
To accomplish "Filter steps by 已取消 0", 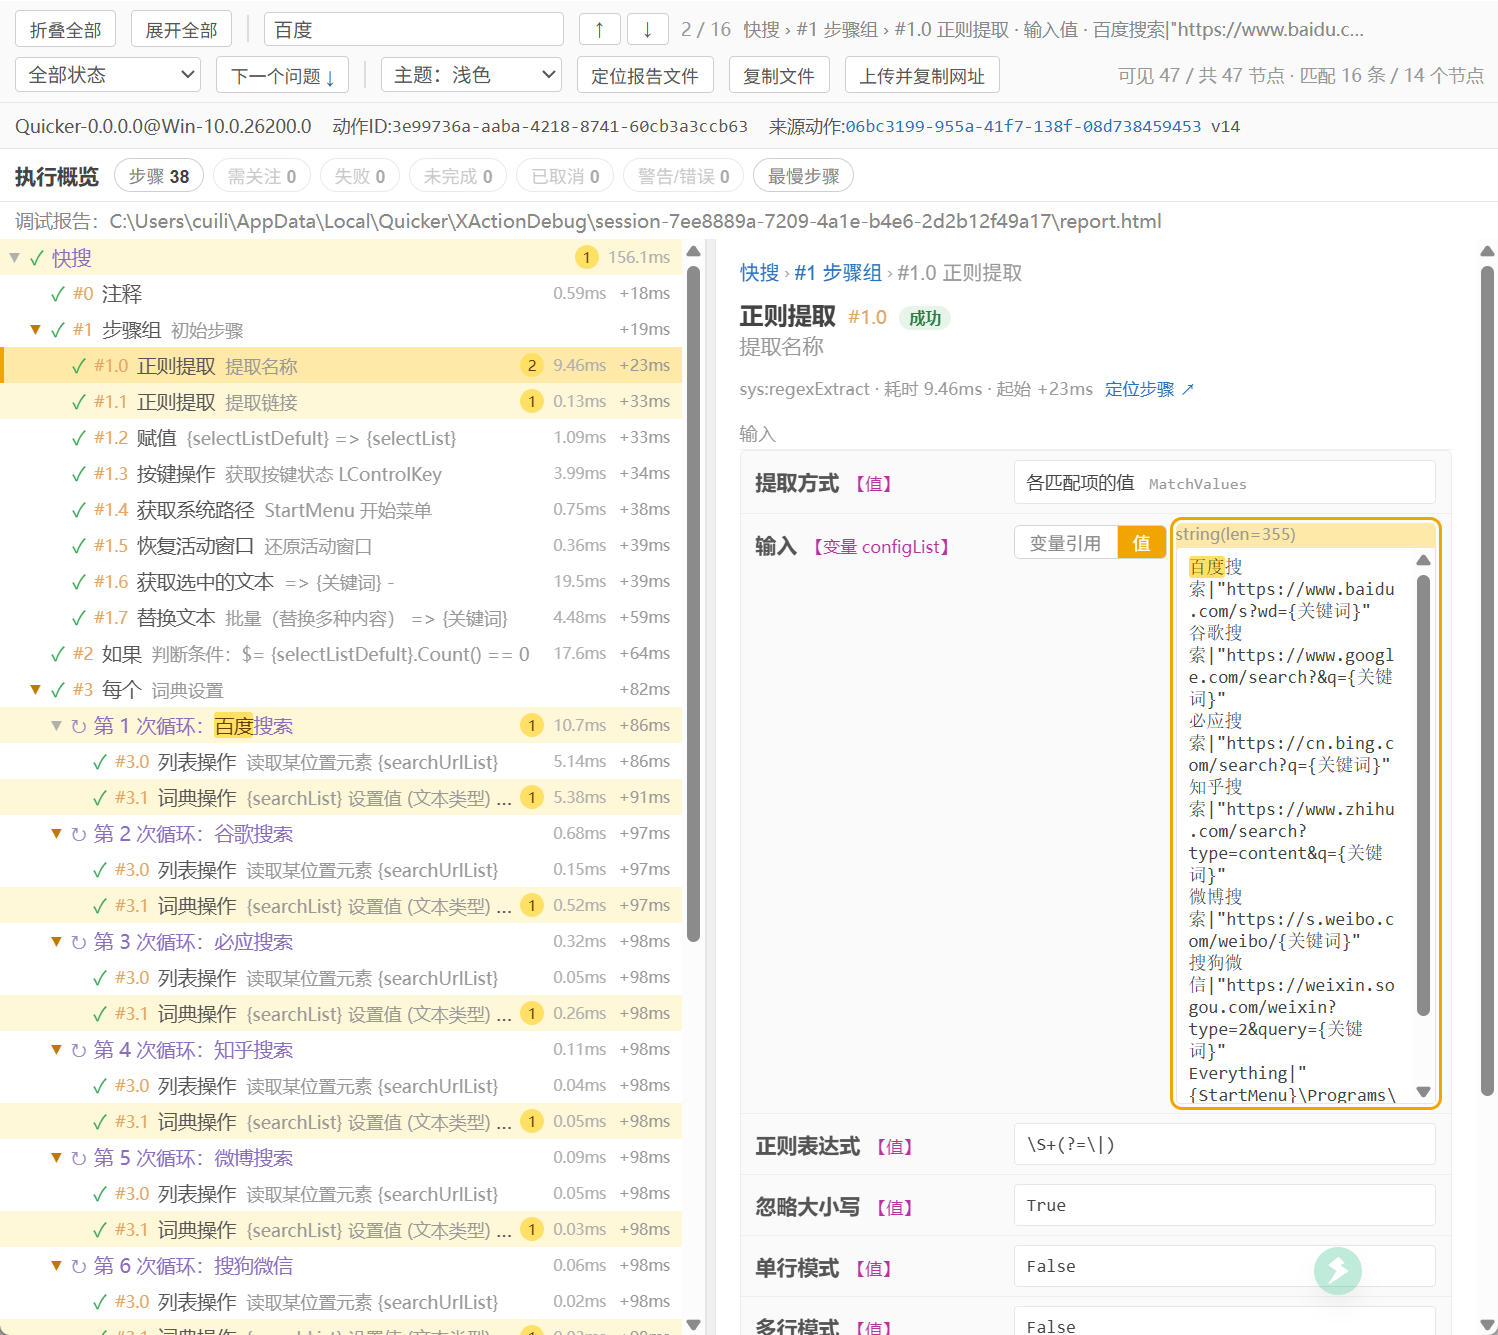I will [565, 176].
